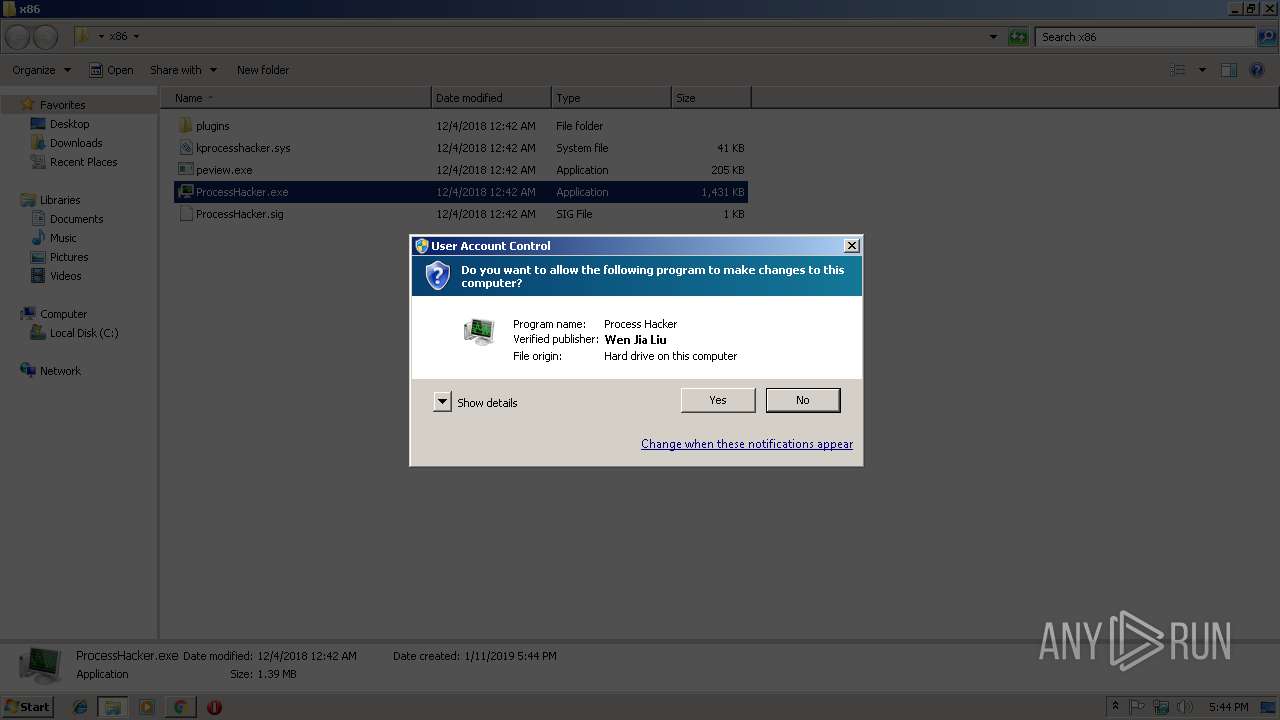Click the x86 breadcrumb in address bar
Screen dimensions: 1280x720
click(x=118, y=36)
